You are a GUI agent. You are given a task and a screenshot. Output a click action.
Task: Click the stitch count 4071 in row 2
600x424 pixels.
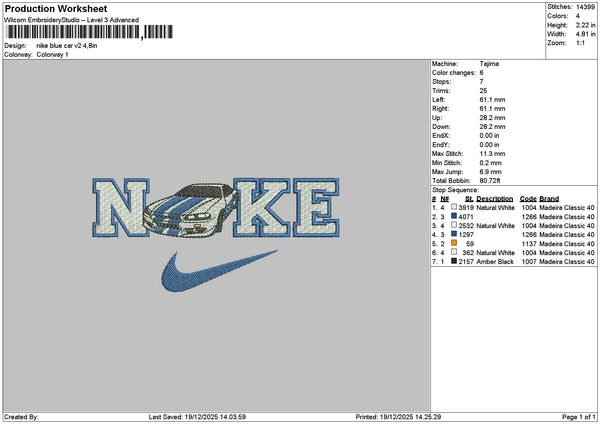pyautogui.click(x=466, y=217)
